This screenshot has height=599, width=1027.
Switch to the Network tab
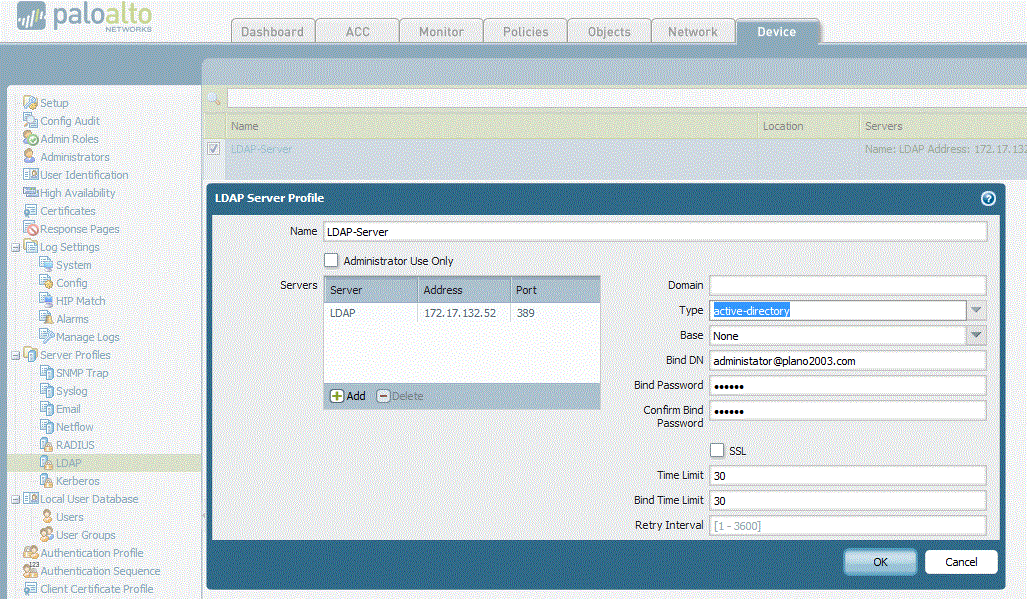click(693, 31)
